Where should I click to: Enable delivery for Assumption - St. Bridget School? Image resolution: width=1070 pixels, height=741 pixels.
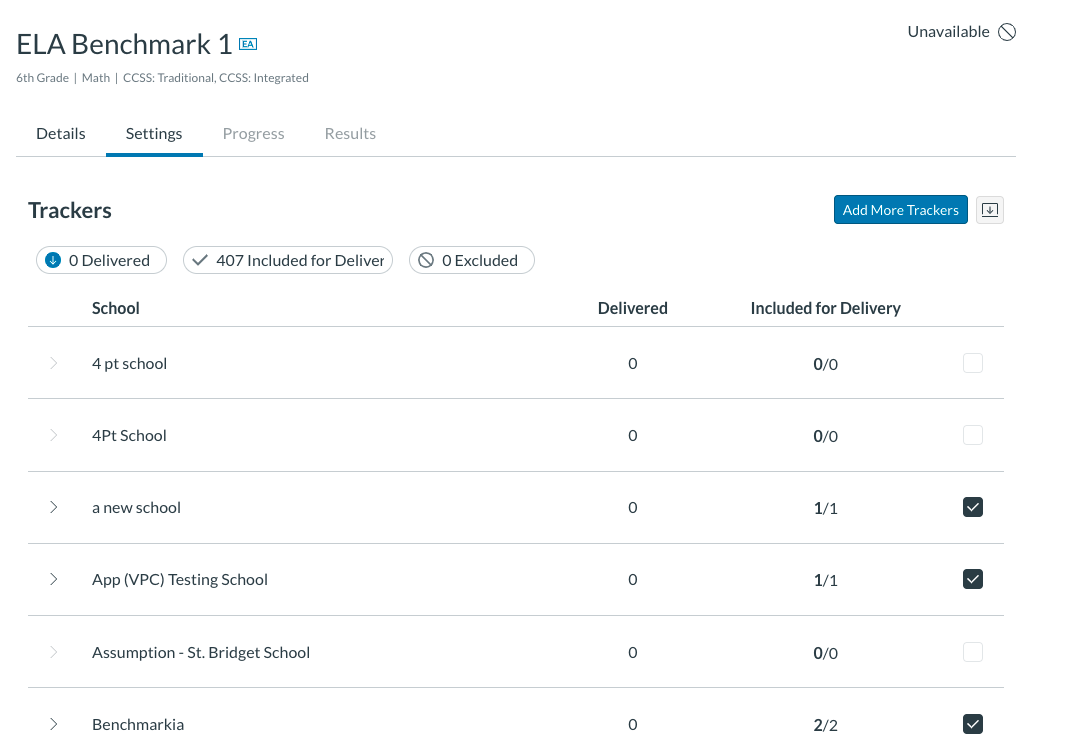point(972,652)
